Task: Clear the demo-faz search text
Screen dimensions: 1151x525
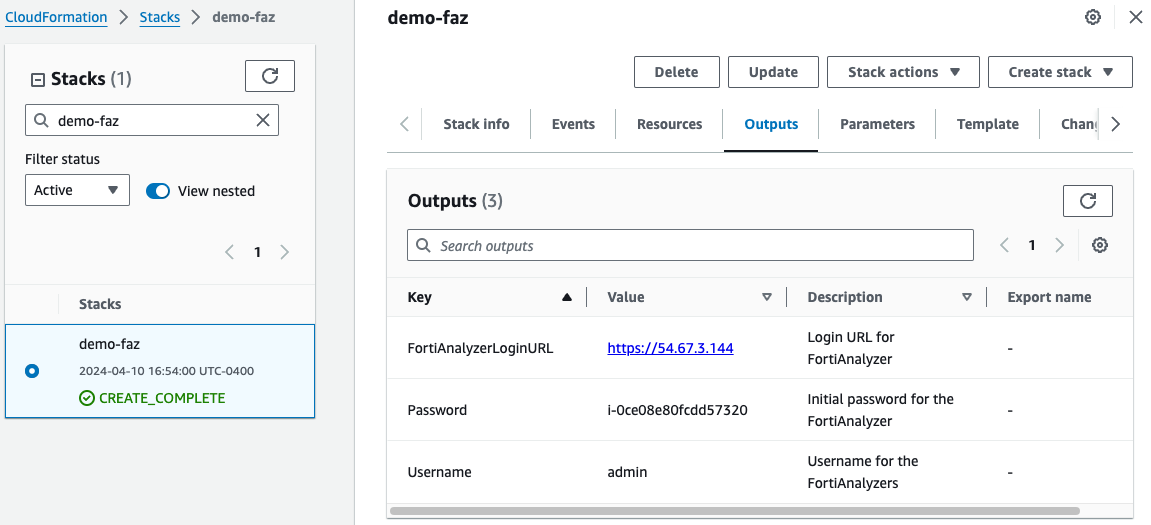Action: pos(263,120)
